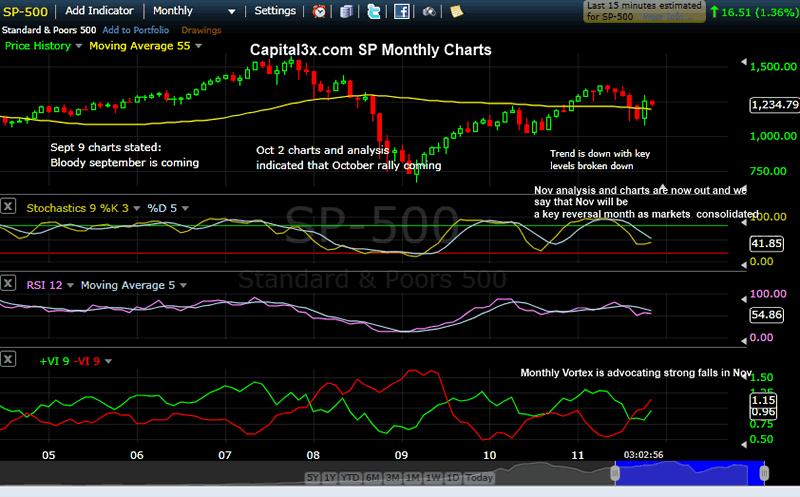Click the yellow sticky note icon
This screenshot has height=497, width=800.
(x=456, y=11)
